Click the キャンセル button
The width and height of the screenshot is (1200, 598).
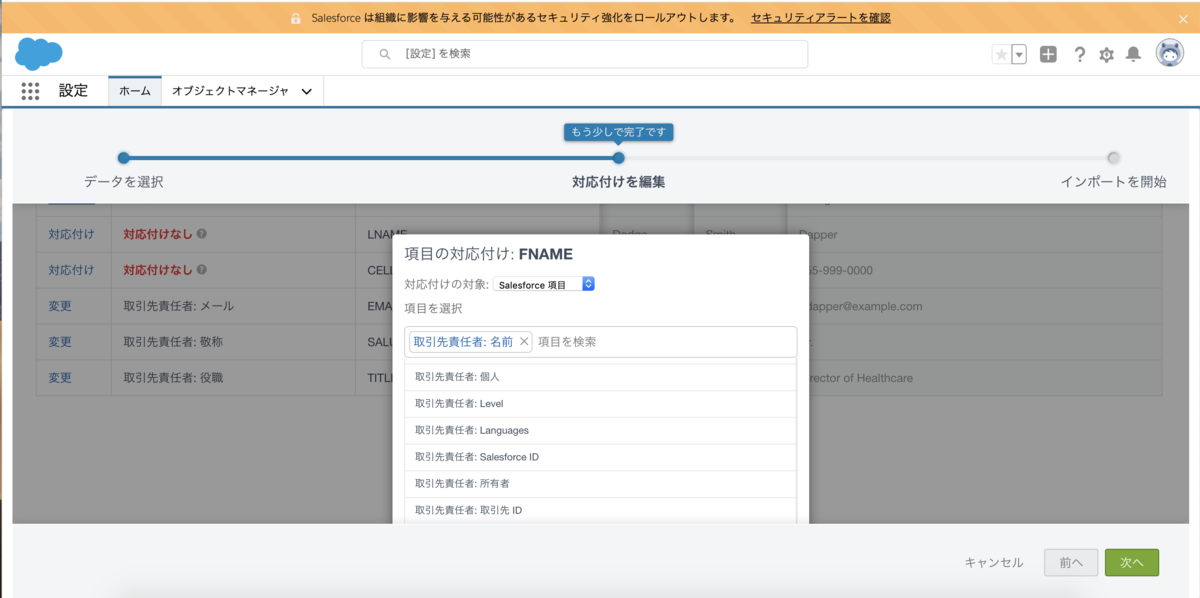(994, 563)
